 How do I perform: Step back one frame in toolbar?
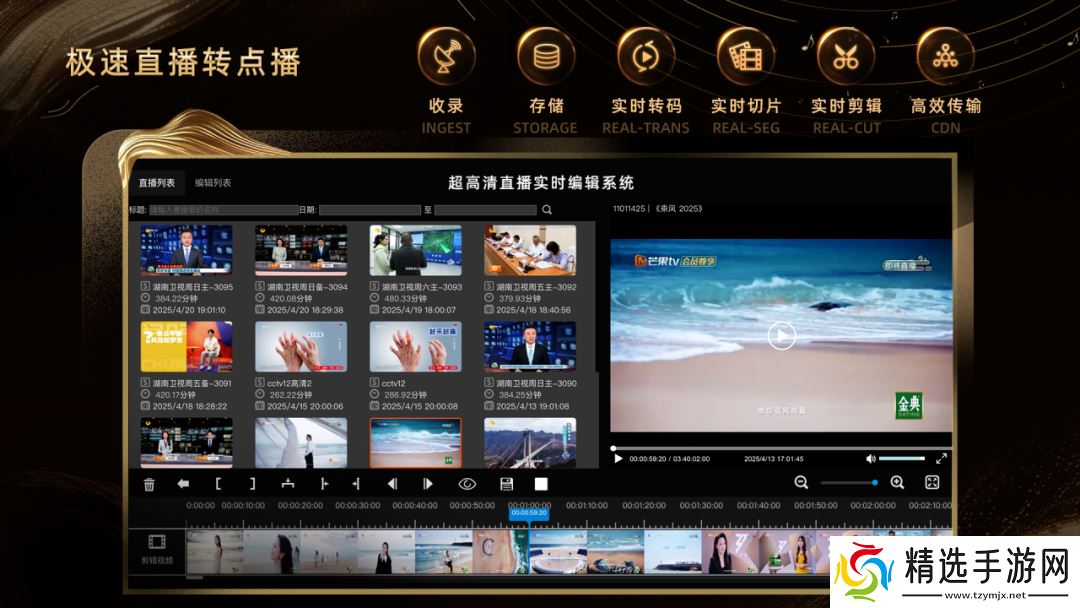[x=392, y=484]
